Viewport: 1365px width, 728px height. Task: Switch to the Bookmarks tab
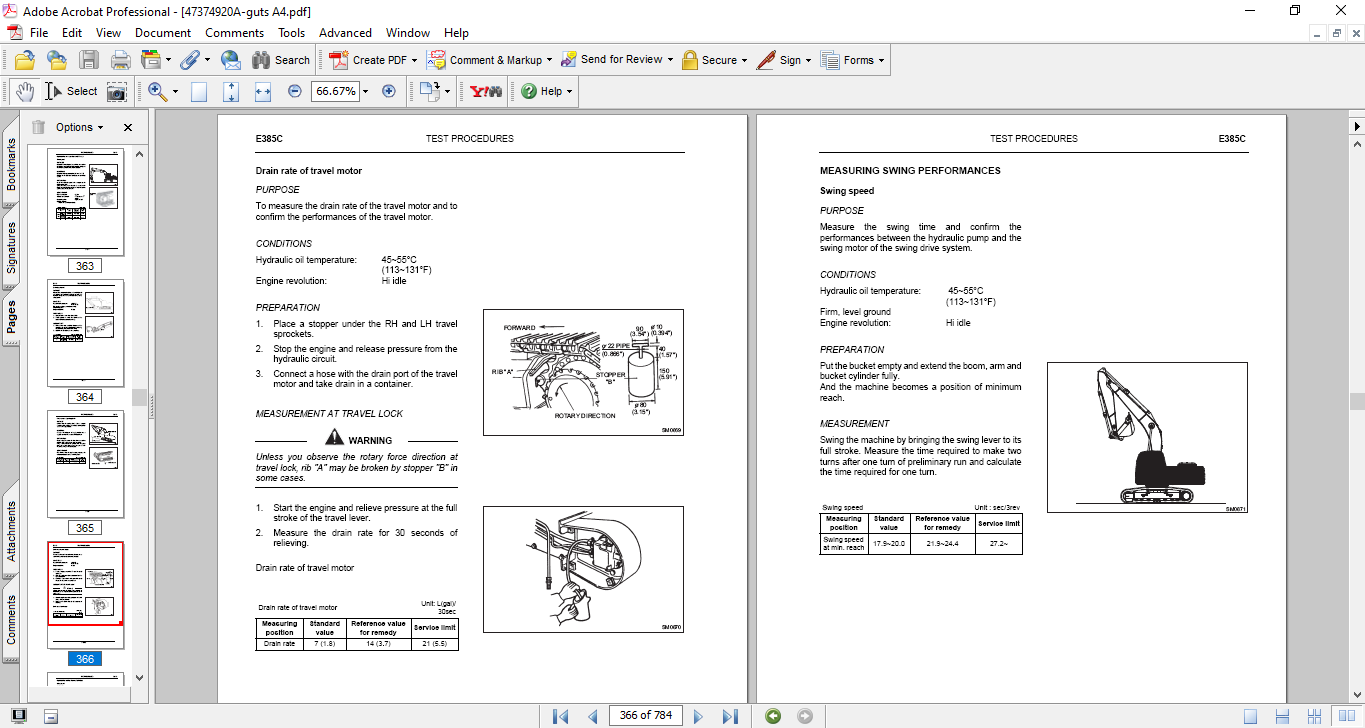click(x=11, y=164)
